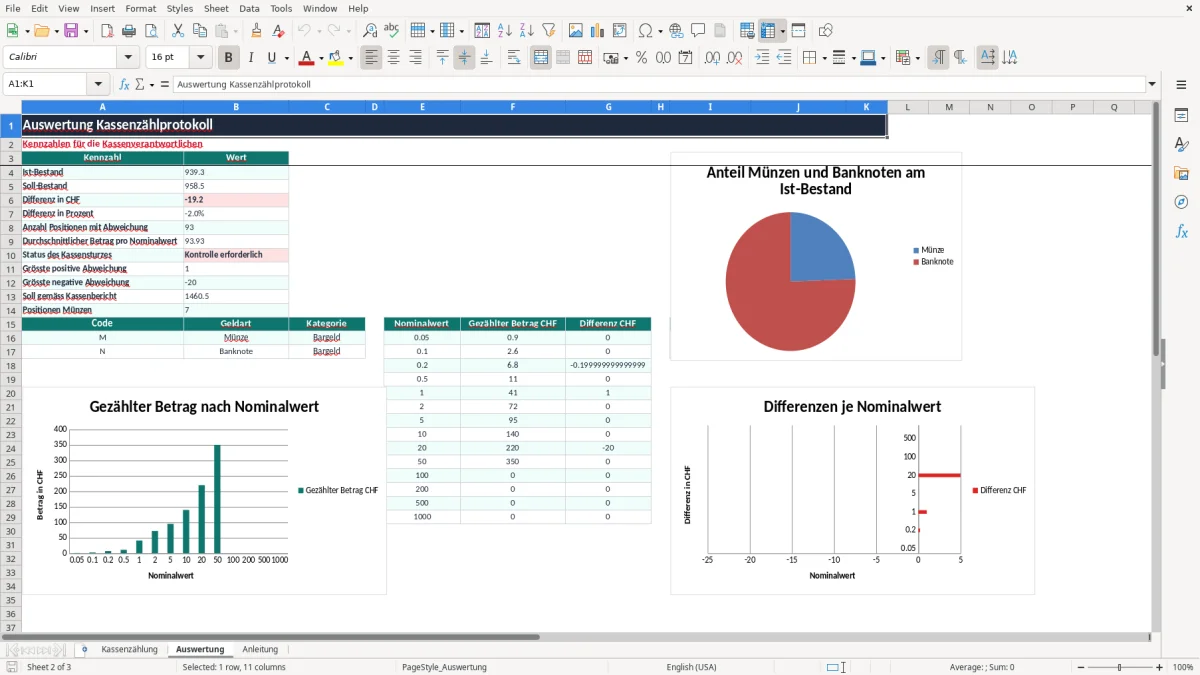Click Sort Descending icon
1200x675 pixels.
click(527, 31)
